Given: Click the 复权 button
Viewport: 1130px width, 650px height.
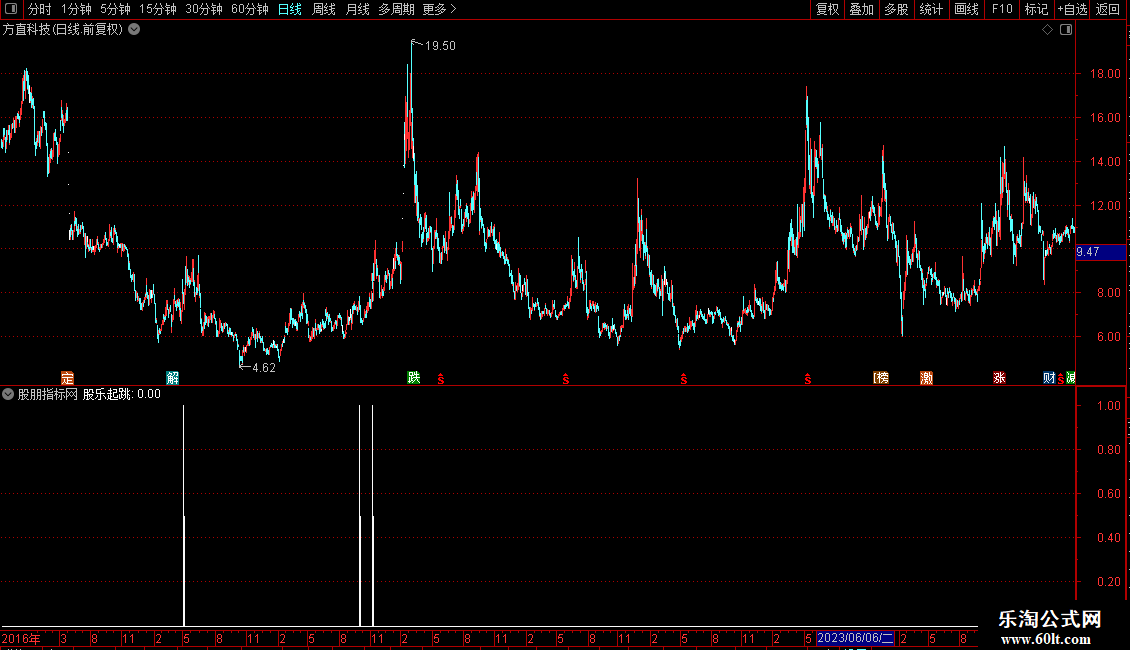Looking at the screenshot, I should 827,9.
